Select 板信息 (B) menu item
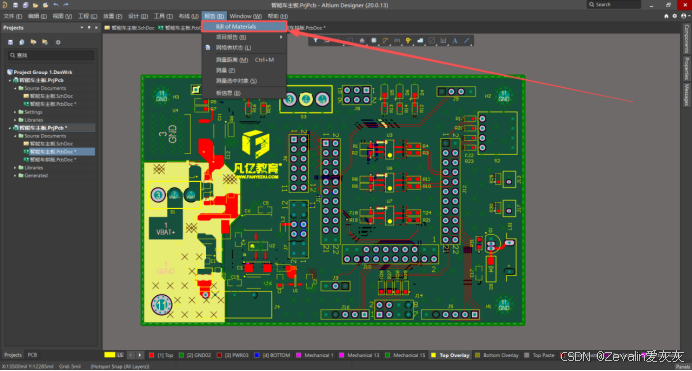Image resolution: width=692 pixels, height=371 pixels. click(244, 93)
